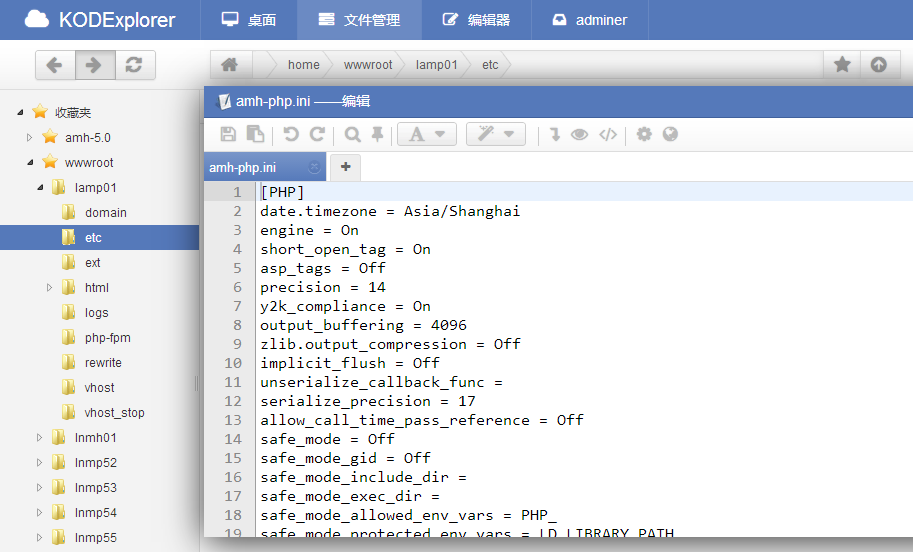This screenshot has width=913, height=552.
Task: Open the font size dropdown
Action: [427, 134]
